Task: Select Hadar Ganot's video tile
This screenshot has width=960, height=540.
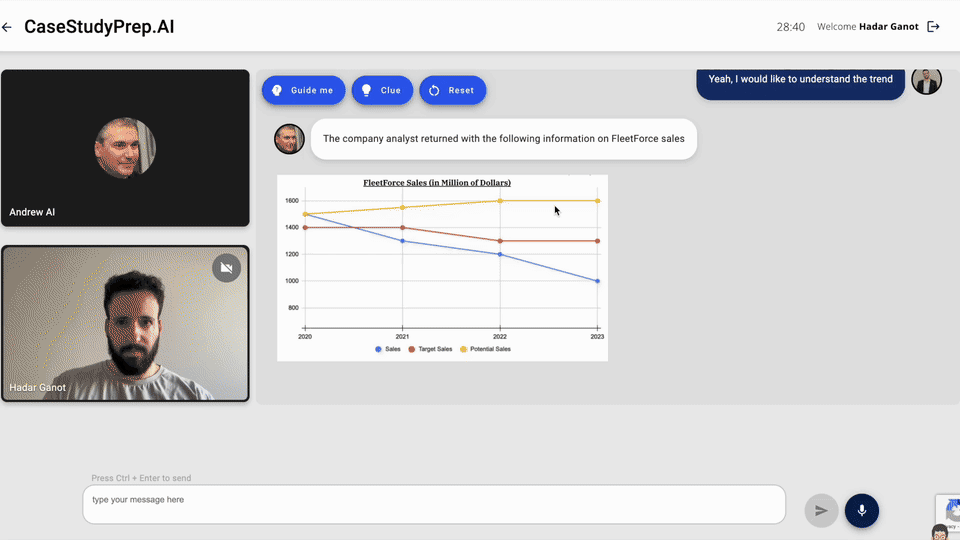Action: [125, 324]
